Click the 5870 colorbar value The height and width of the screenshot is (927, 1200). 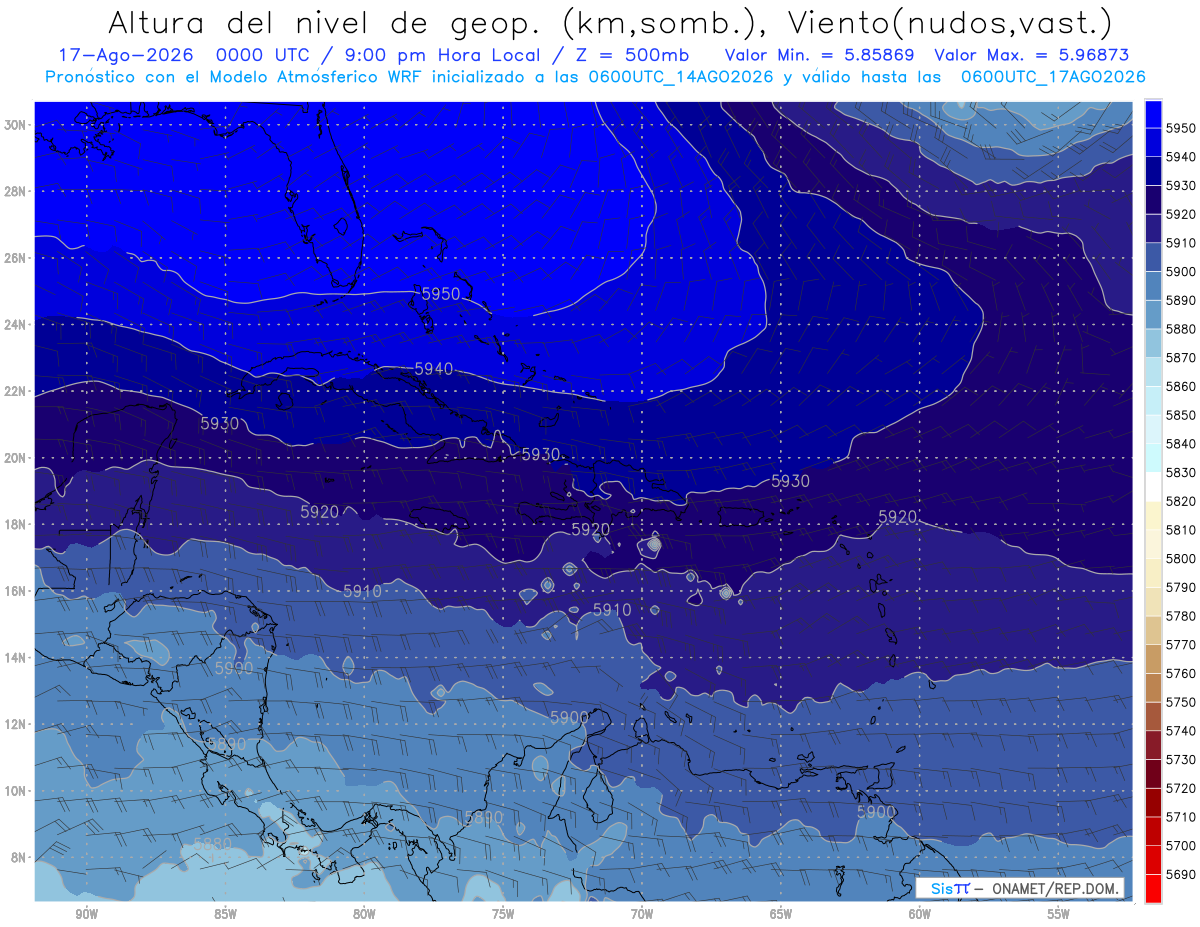point(1180,358)
